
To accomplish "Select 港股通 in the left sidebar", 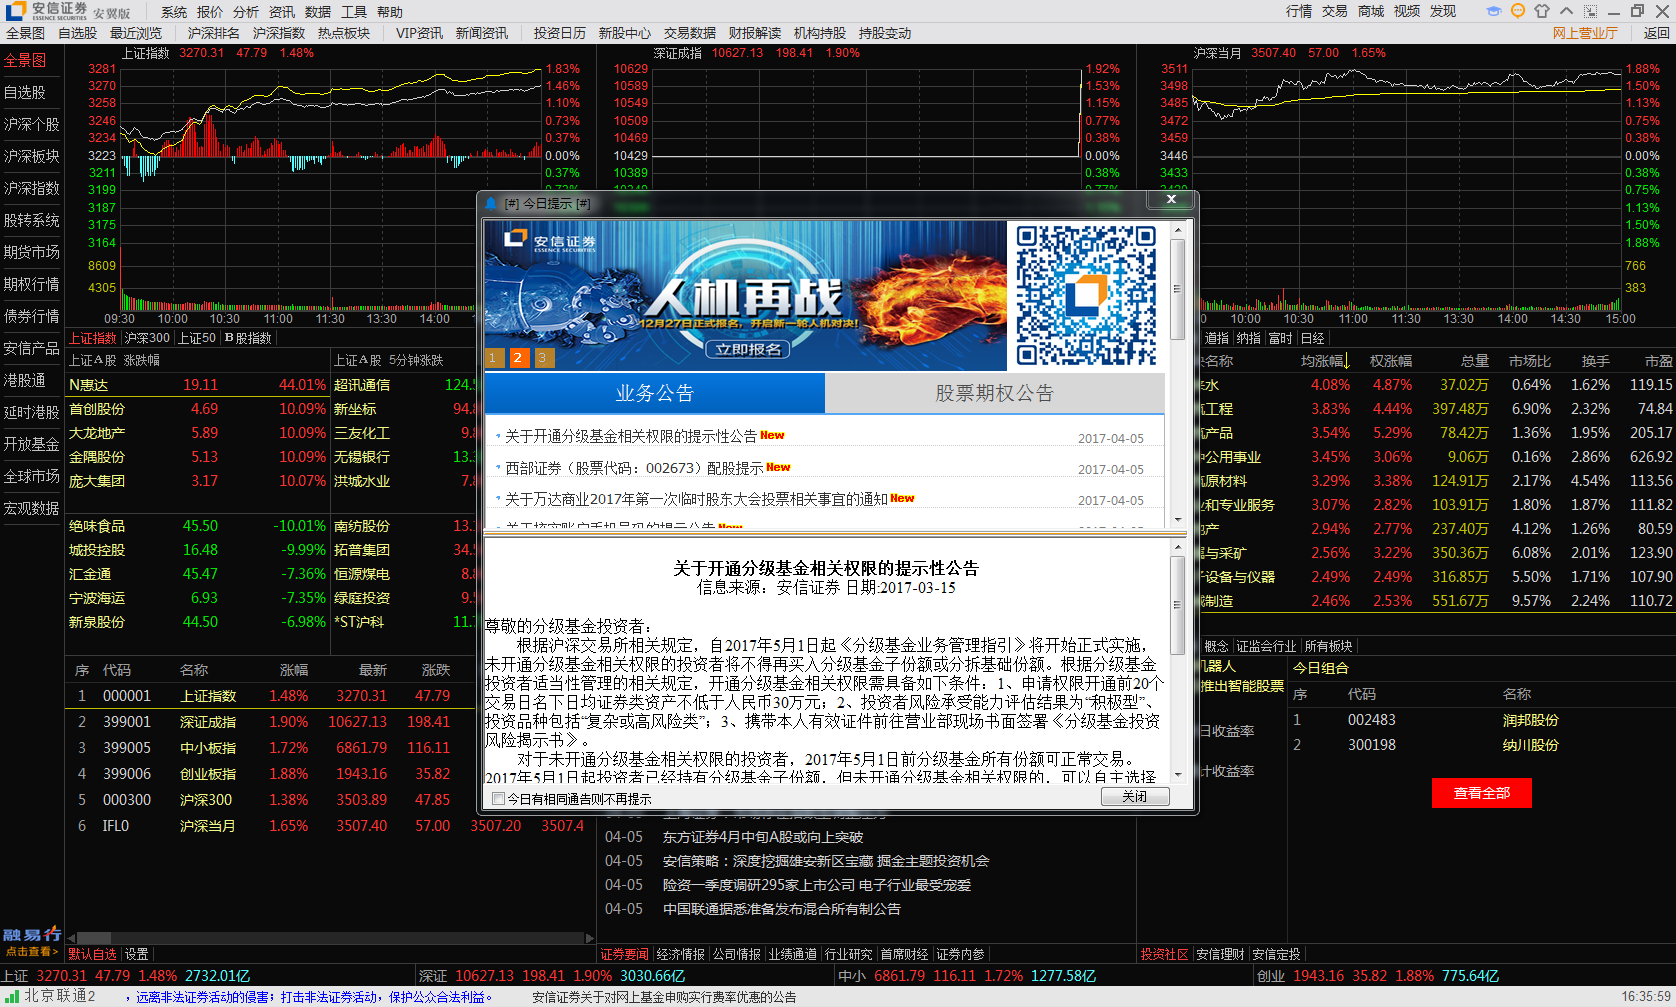I will 25,380.
